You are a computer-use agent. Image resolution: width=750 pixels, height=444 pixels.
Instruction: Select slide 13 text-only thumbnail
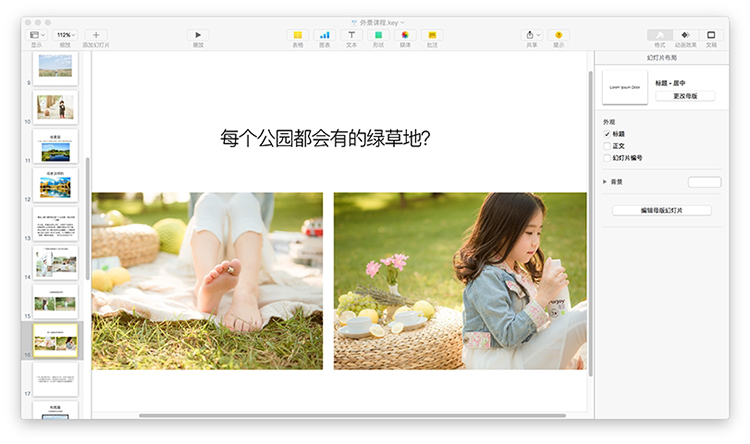[55, 224]
